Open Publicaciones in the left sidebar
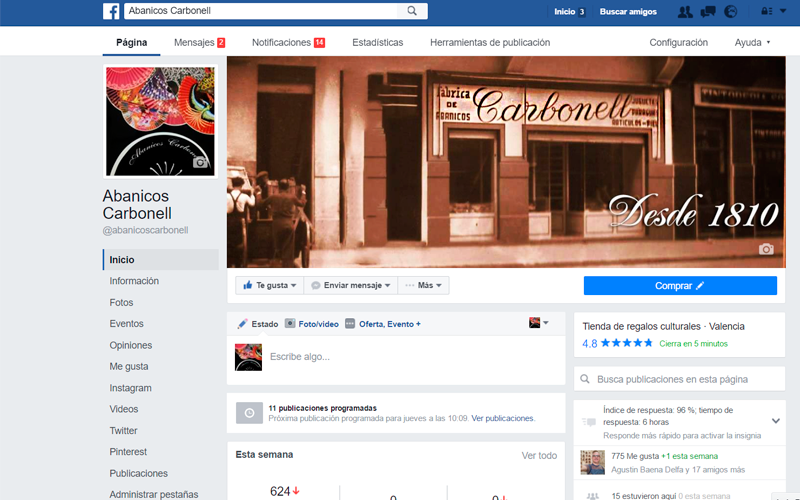Image resolution: width=800 pixels, height=500 pixels. (138, 473)
